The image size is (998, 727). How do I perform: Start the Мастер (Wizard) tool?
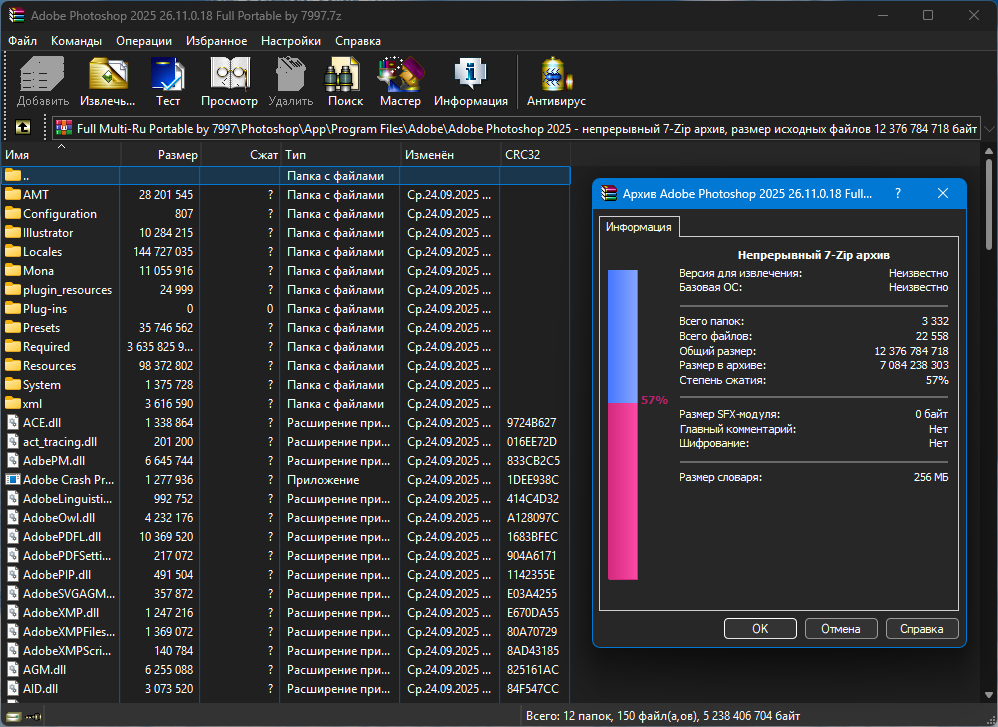400,81
